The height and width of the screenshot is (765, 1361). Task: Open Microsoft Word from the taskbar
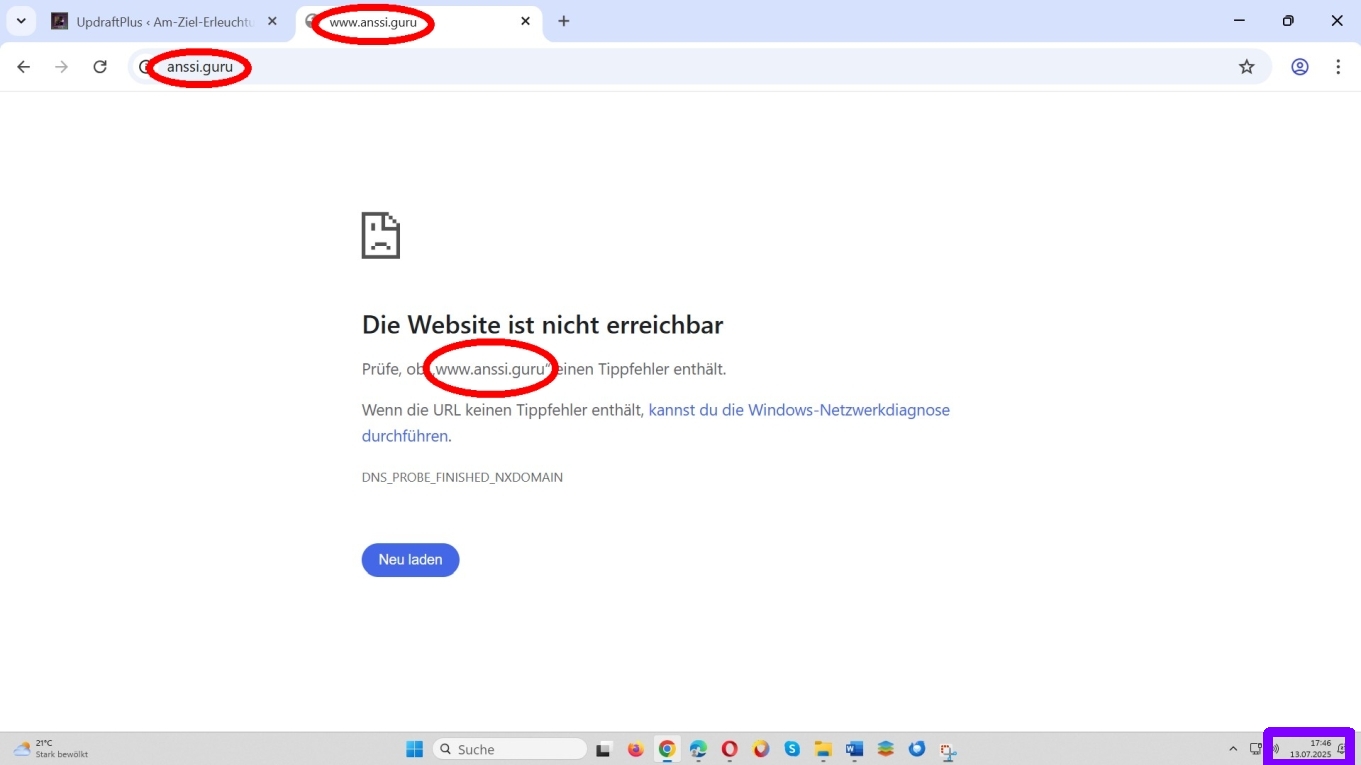tap(854, 749)
